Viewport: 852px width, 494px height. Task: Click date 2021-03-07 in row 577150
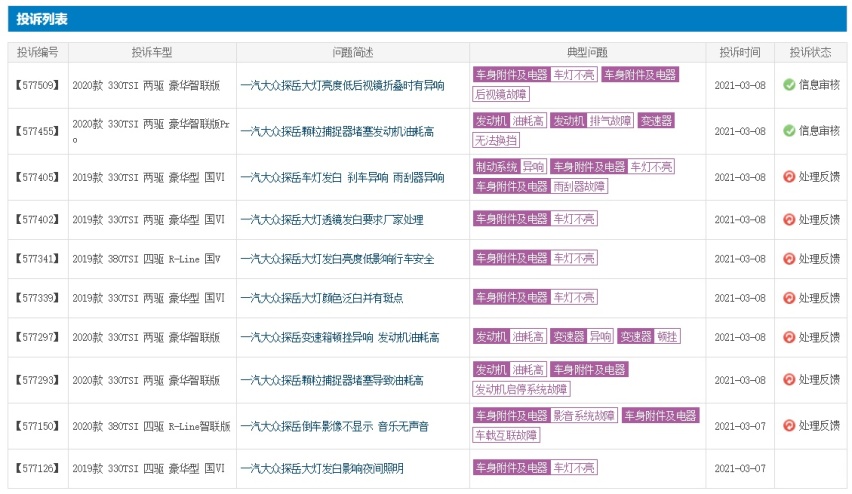740,427
